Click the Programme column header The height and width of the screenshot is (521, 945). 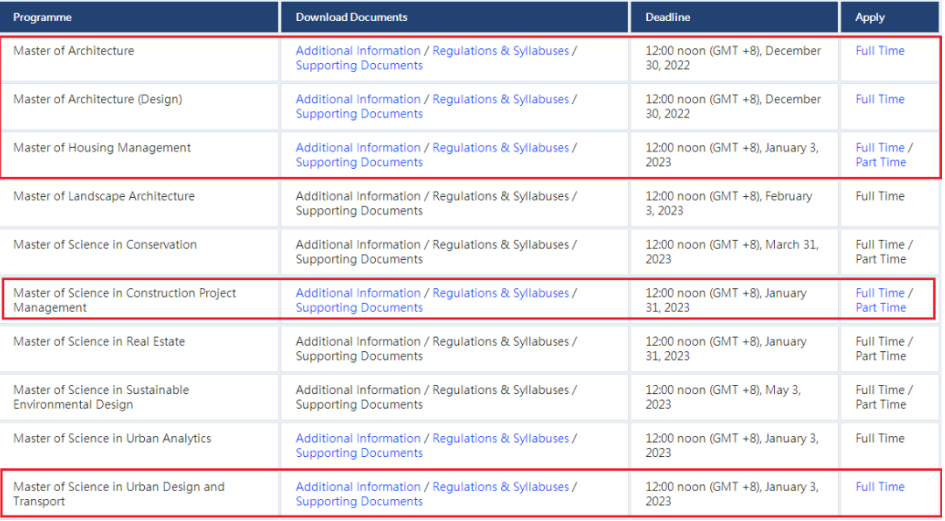[x=42, y=17]
